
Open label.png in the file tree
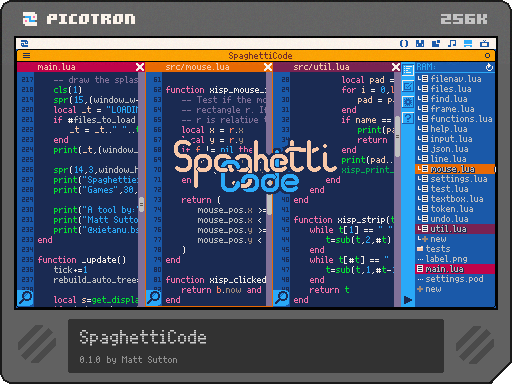click(455, 259)
